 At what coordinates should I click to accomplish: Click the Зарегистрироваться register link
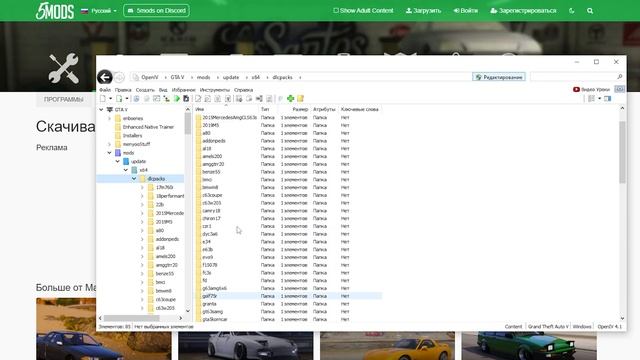(523, 11)
